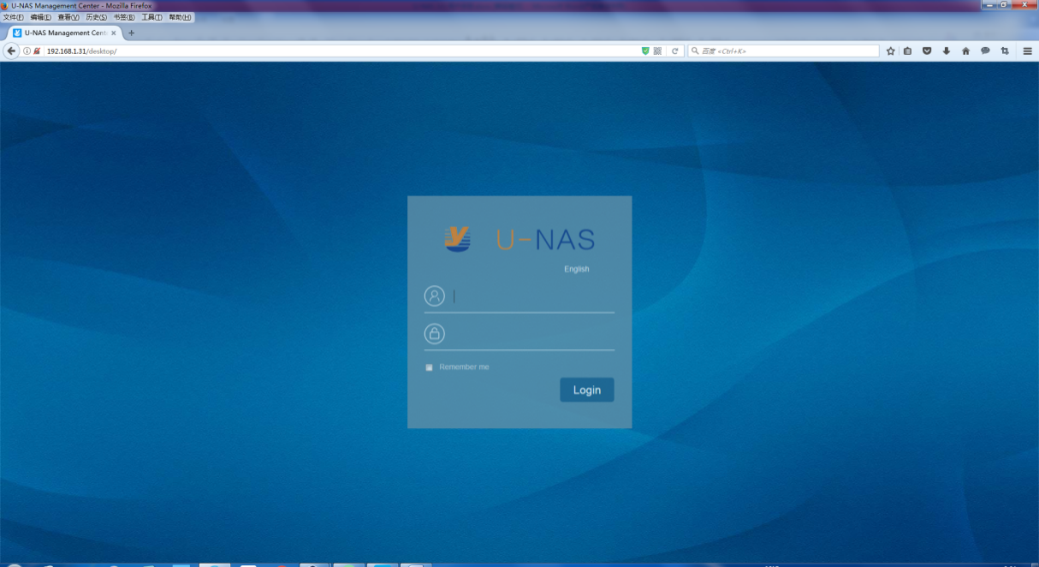Open the 书签 (Bookmarks) menu
This screenshot has height=567, width=1039.
124,17
